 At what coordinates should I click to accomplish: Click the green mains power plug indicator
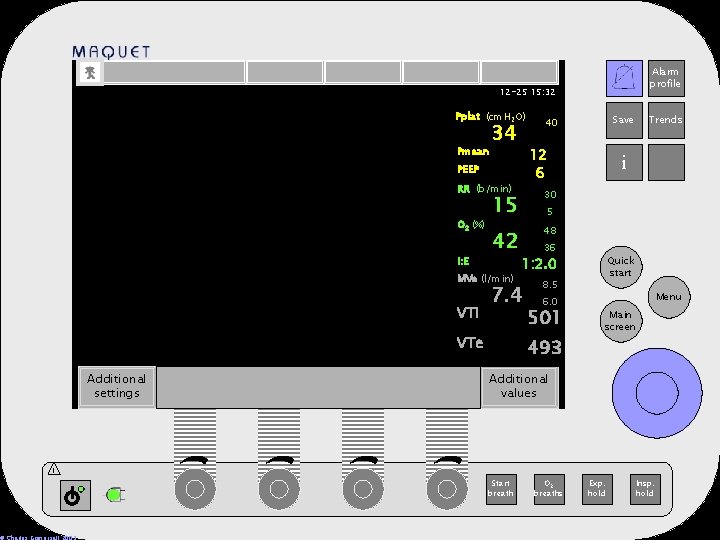tap(116, 495)
